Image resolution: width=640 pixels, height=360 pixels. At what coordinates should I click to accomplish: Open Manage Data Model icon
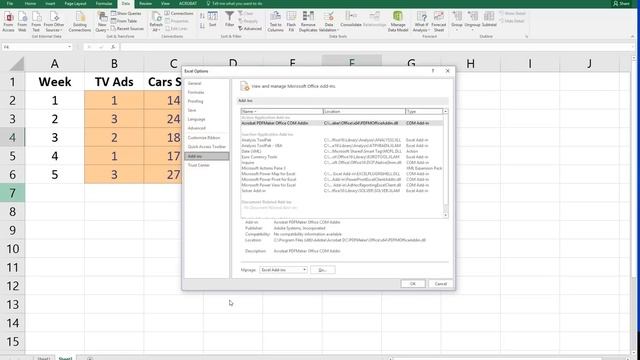(x=398, y=21)
